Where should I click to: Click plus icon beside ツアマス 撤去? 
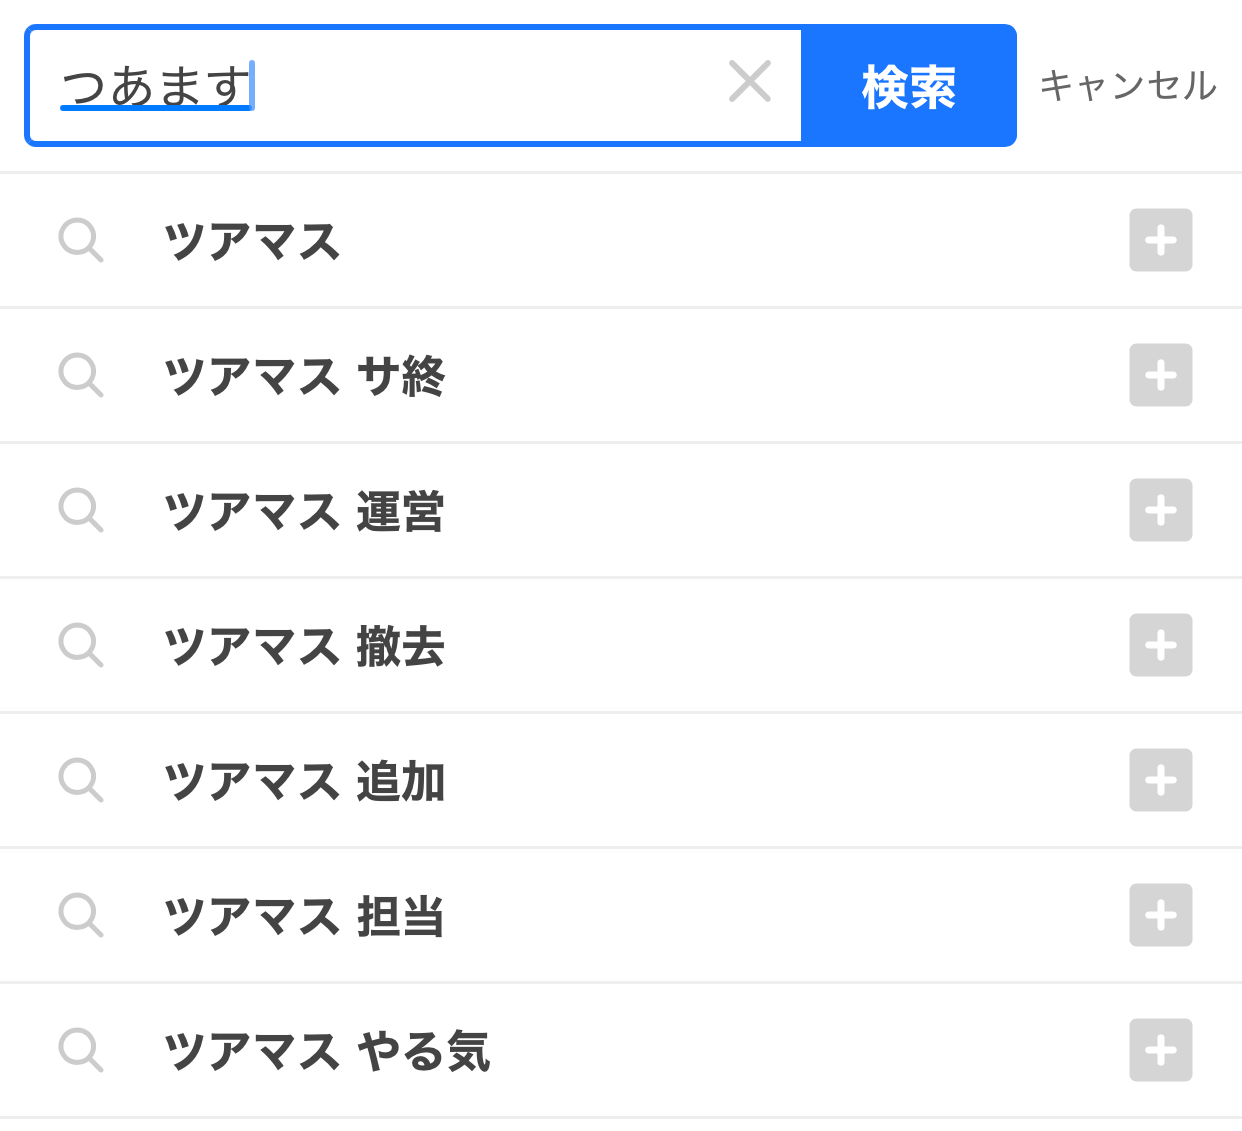pos(1161,645)
